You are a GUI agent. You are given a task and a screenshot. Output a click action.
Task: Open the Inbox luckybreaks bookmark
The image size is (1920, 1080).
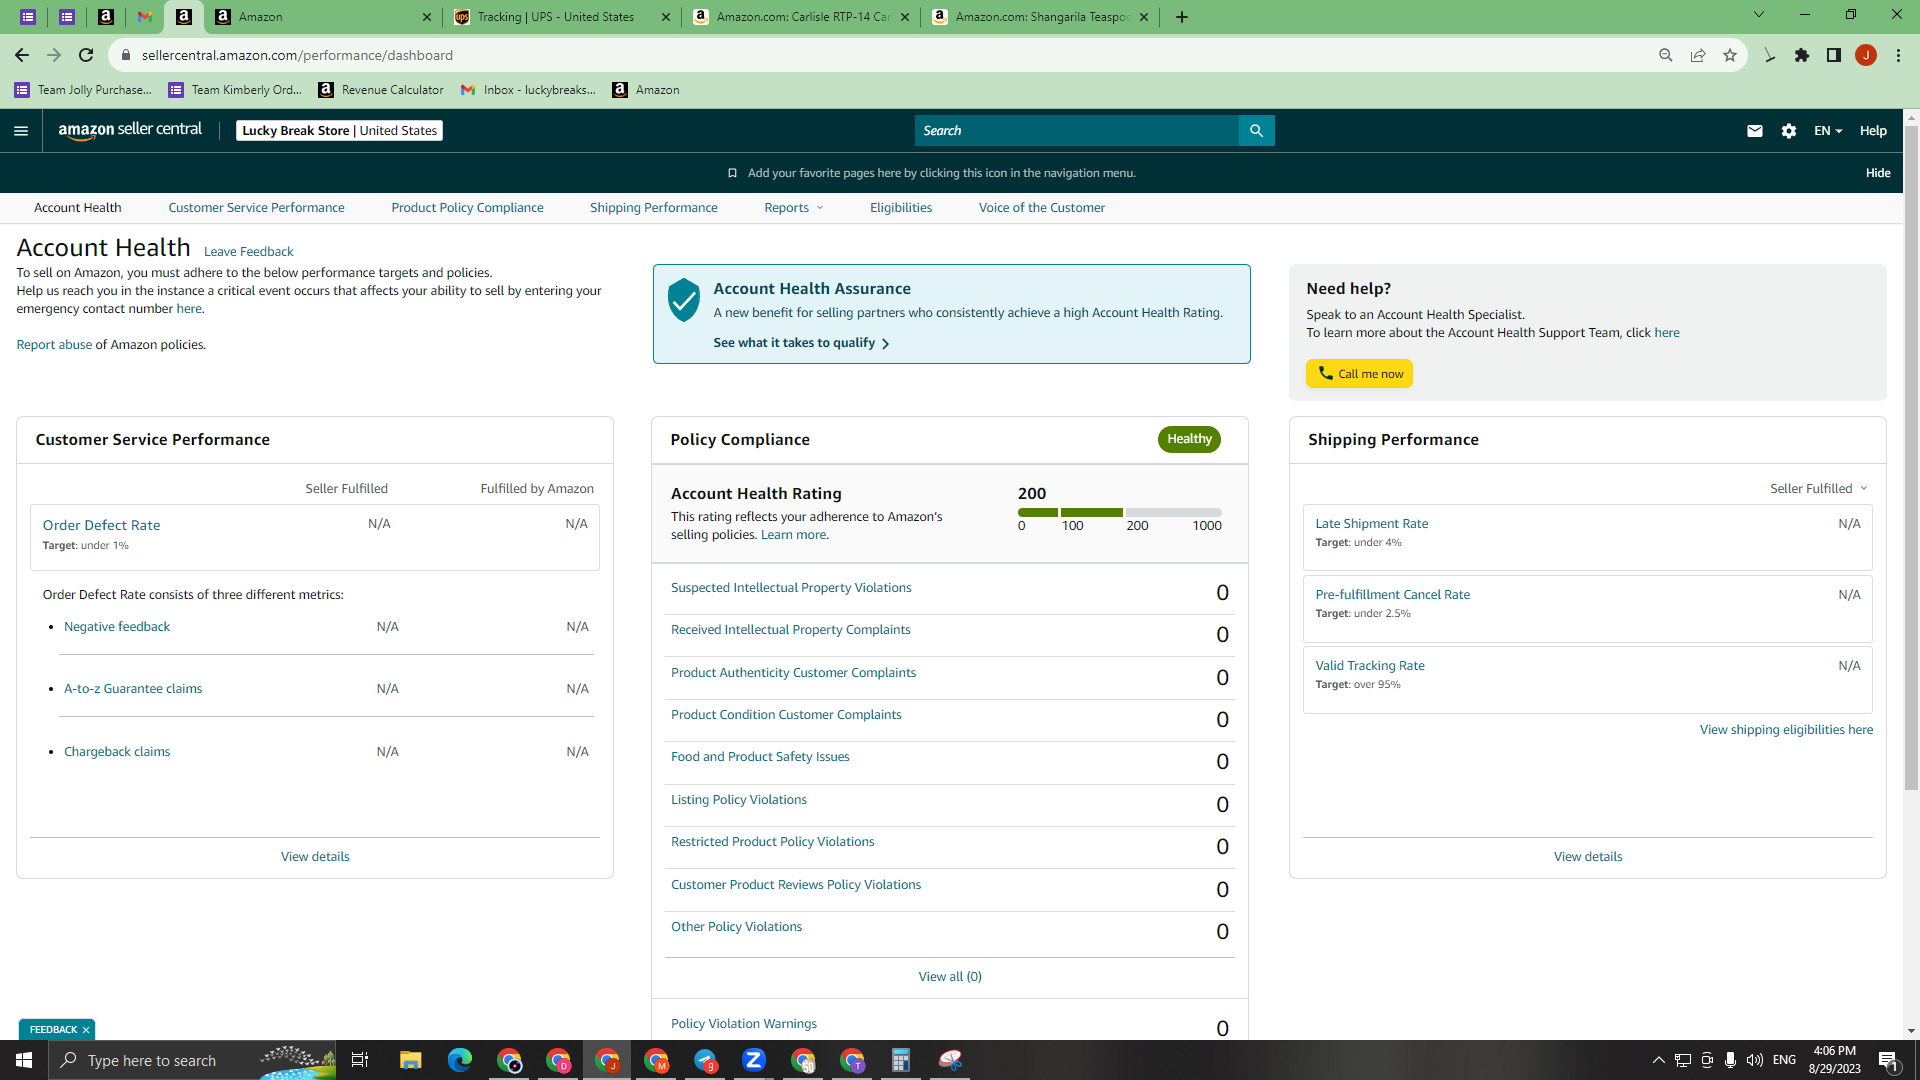528,90
